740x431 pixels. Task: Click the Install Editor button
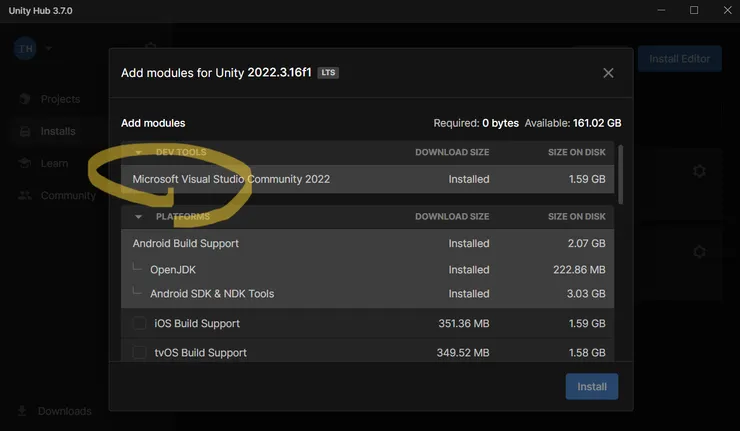[679, 59]
